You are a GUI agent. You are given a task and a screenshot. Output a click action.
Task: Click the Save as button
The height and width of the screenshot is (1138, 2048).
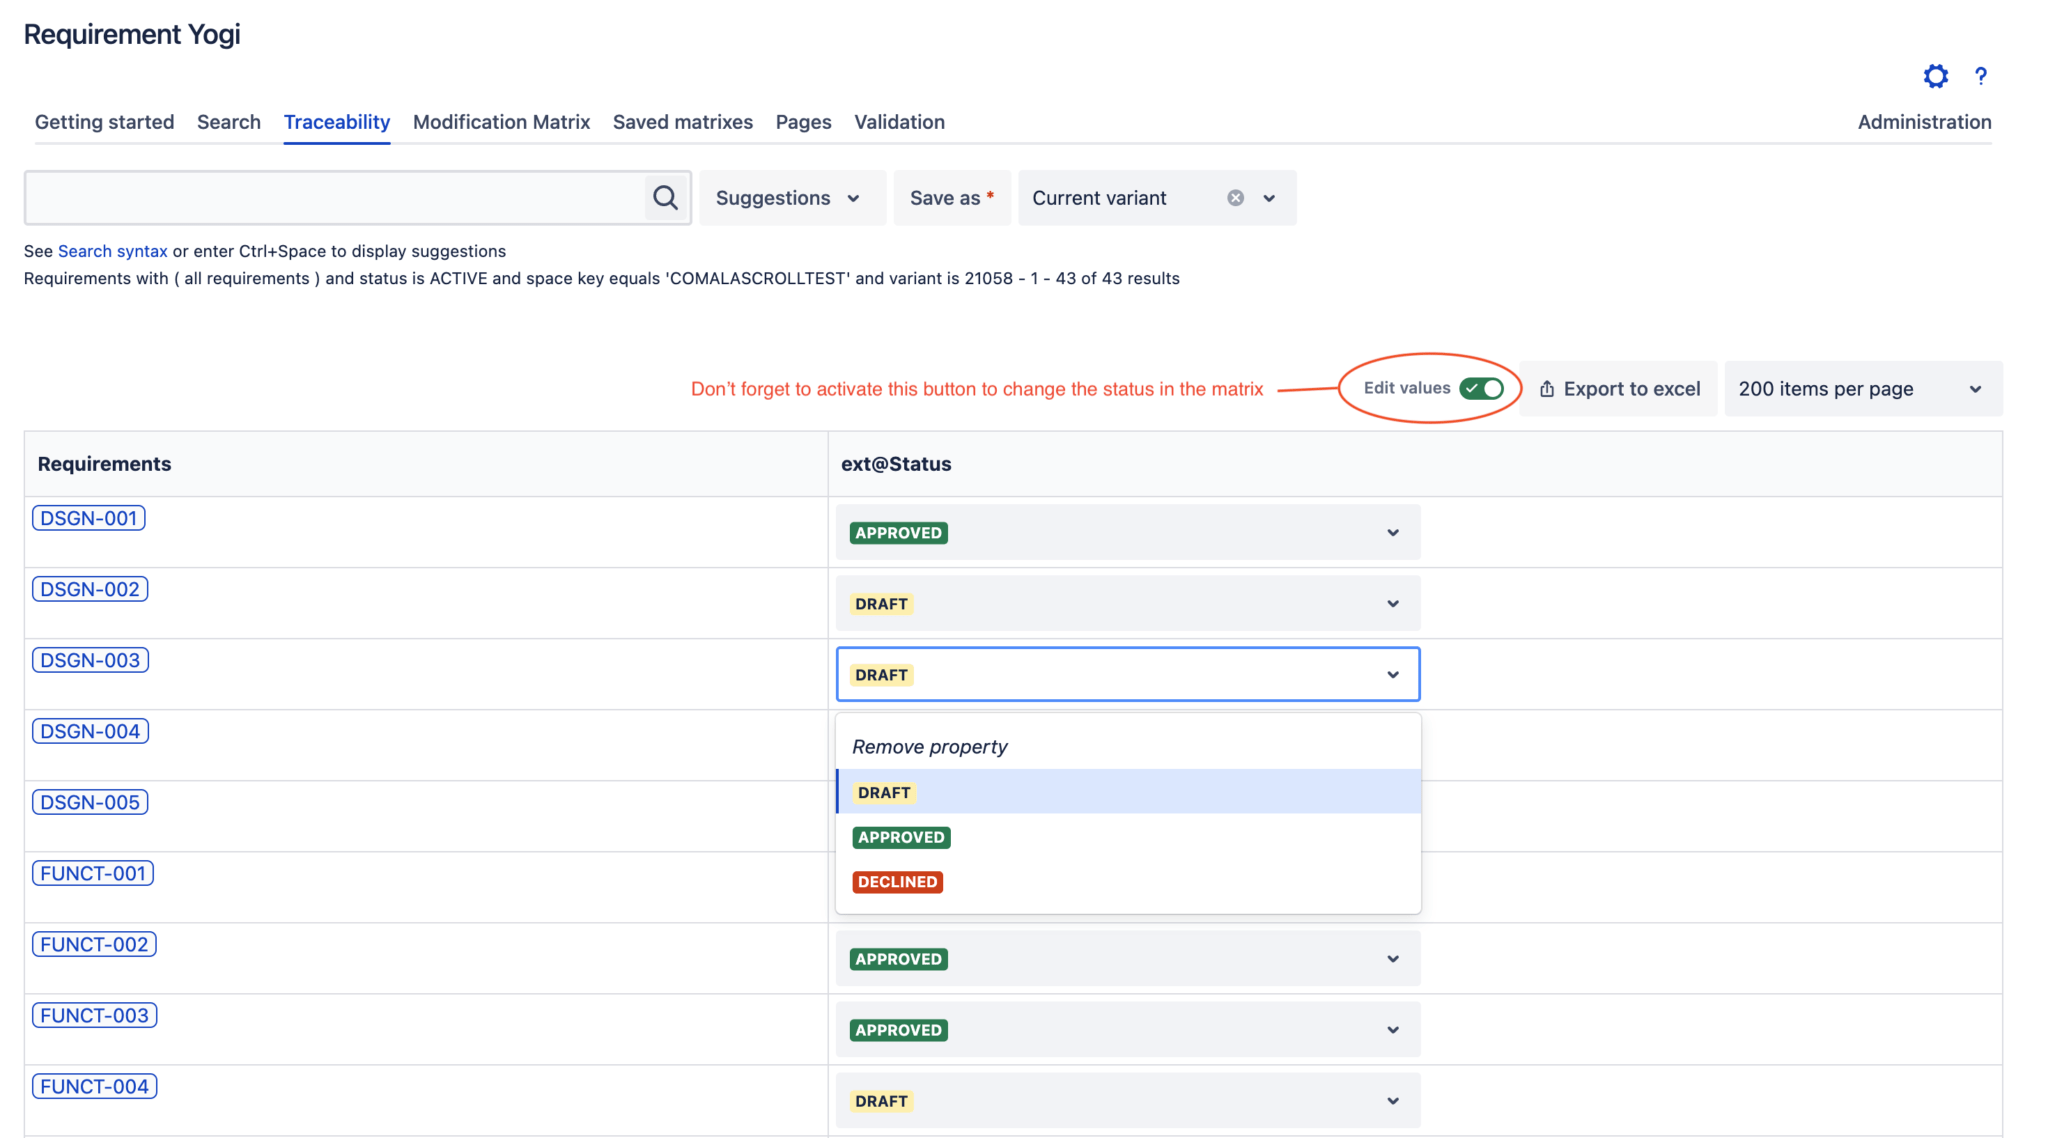[x=950, y=197]
